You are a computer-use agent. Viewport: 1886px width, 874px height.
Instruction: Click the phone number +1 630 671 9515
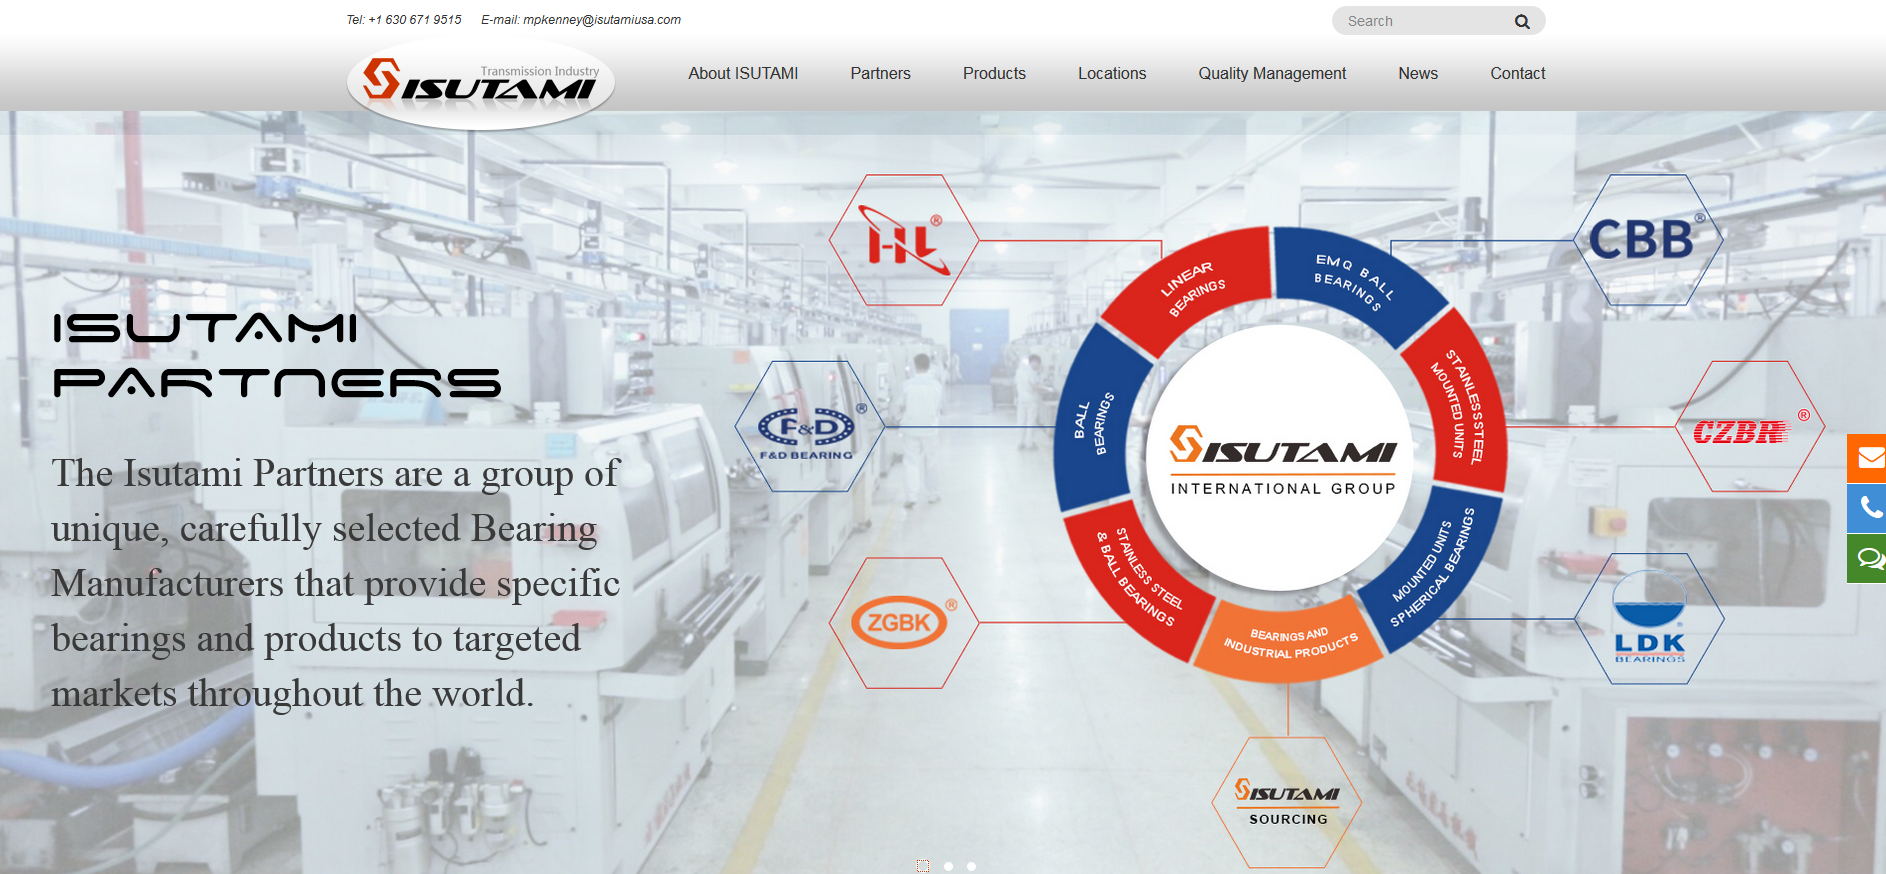(415, 20)
